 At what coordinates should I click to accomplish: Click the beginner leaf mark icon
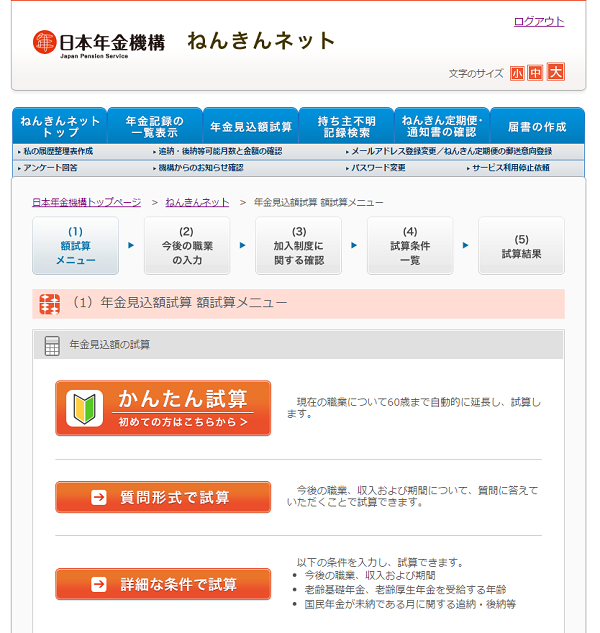tap(84, 408)
